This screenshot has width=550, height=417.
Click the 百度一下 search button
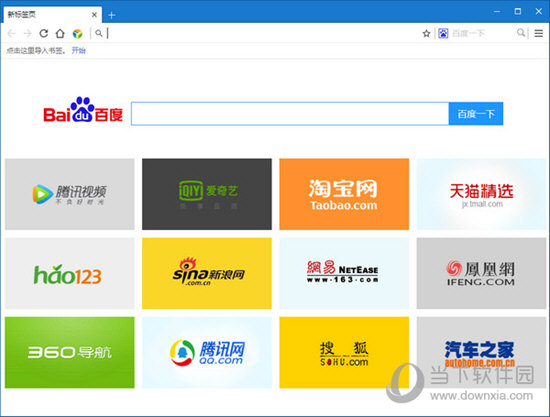coord(476,114)
